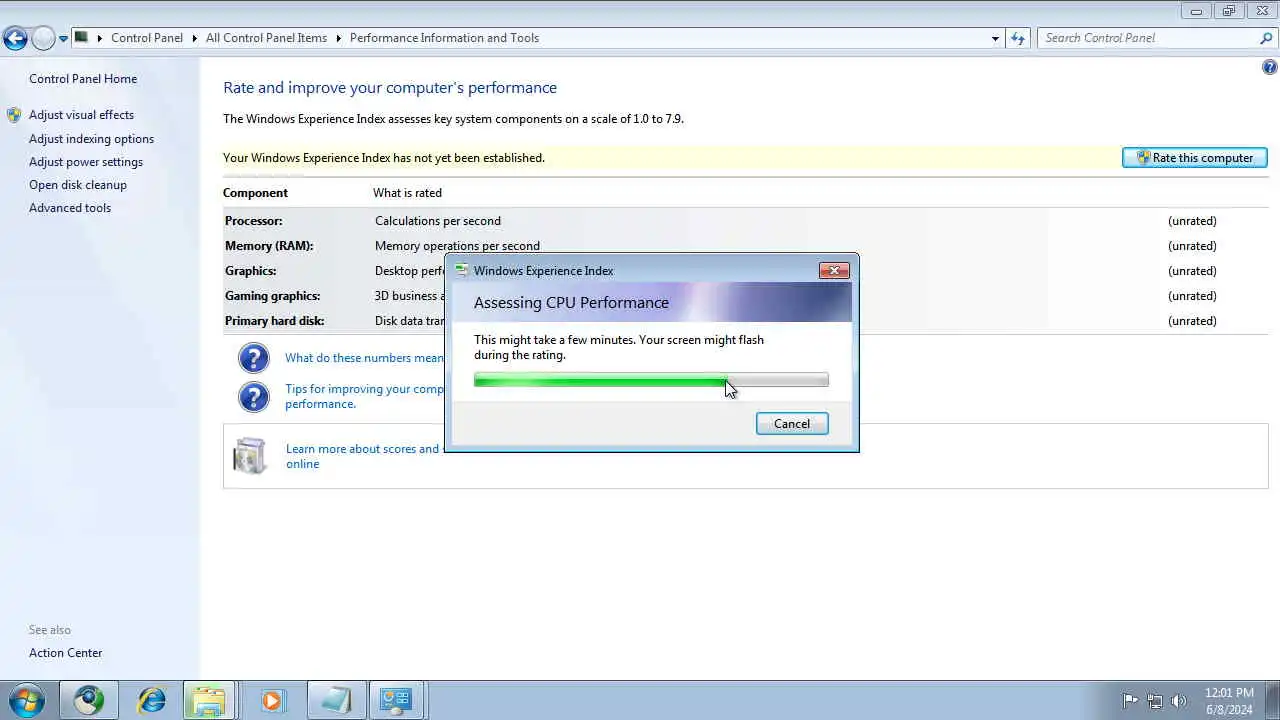Open the recent pages dropdown arrow
The width and height of the screenshot is (1280, 720).
(63, 39)
